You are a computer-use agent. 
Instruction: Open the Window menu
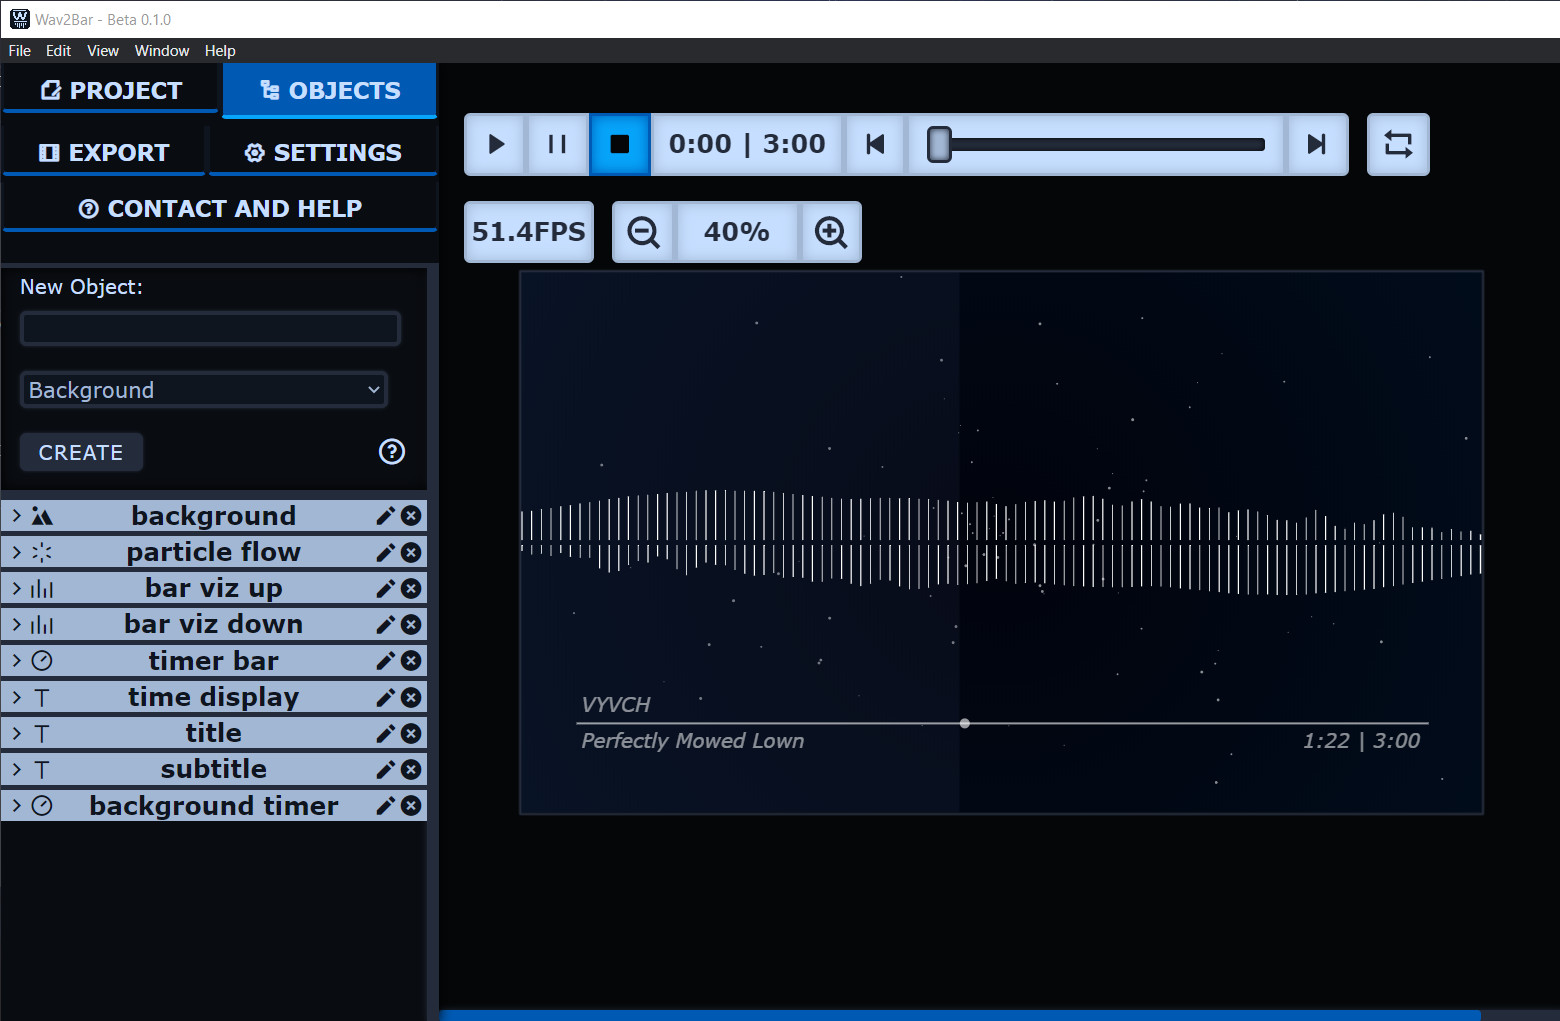162,51
